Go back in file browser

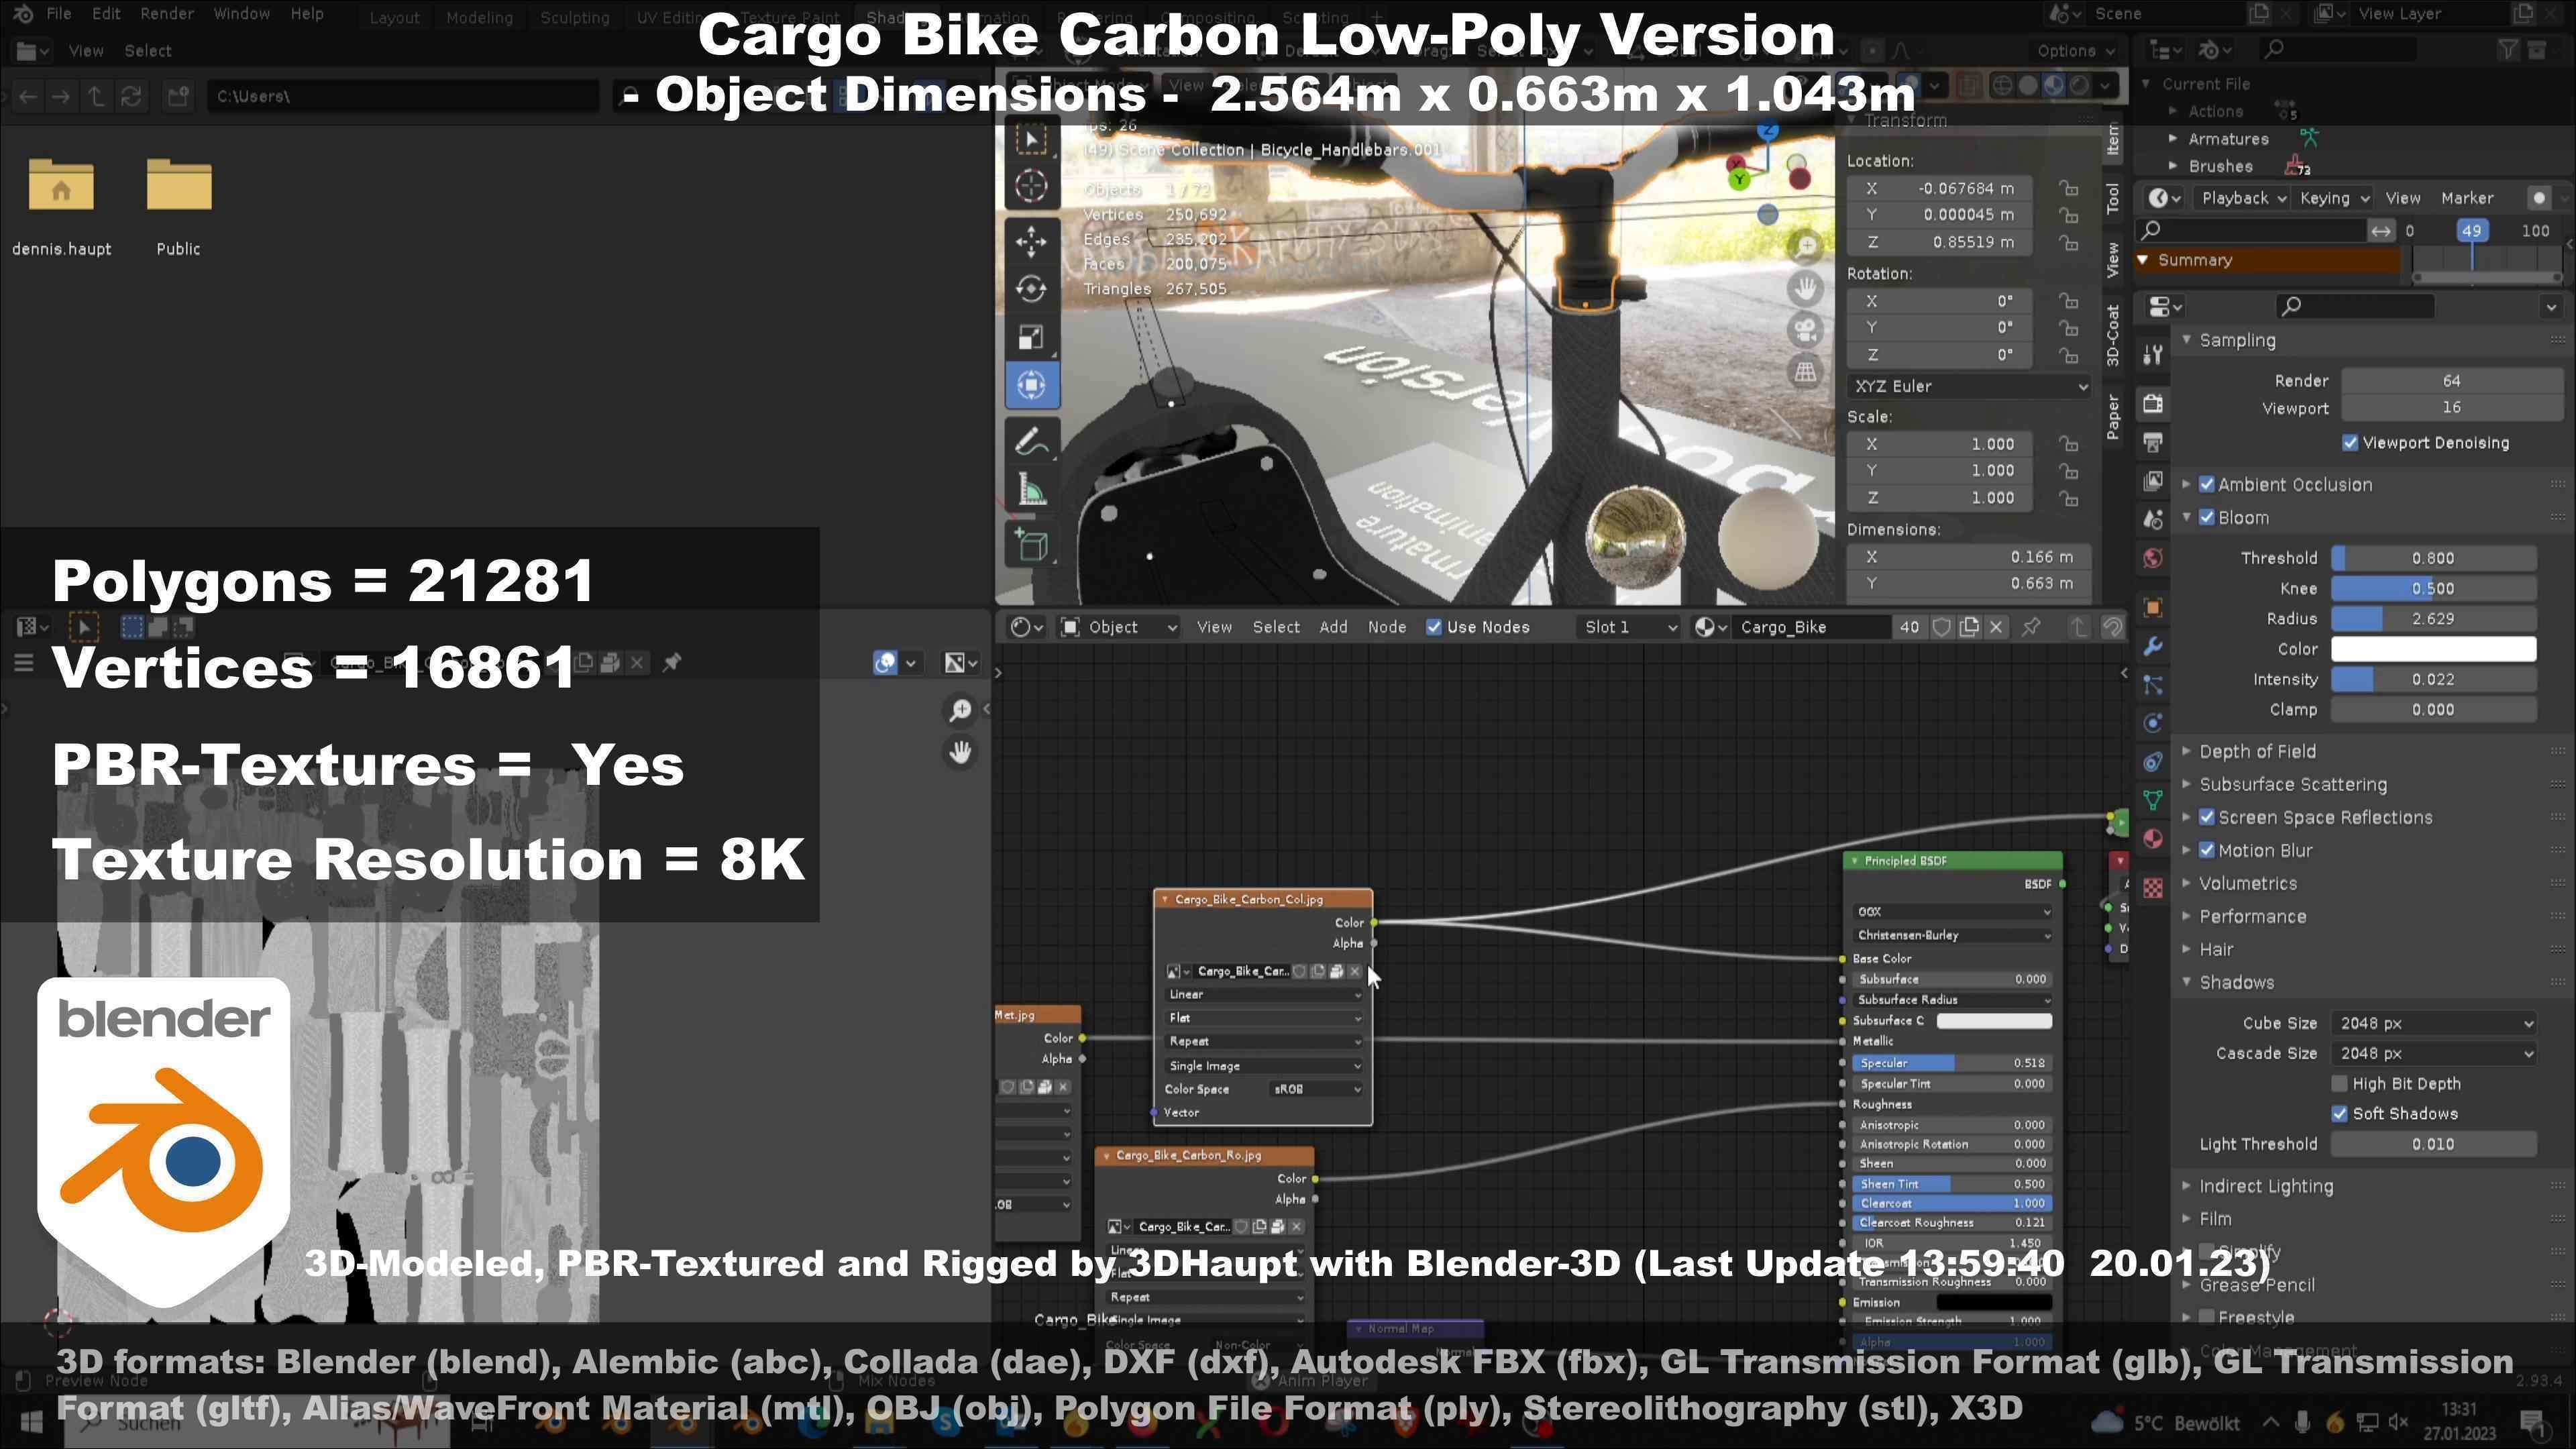pos(28,96)
